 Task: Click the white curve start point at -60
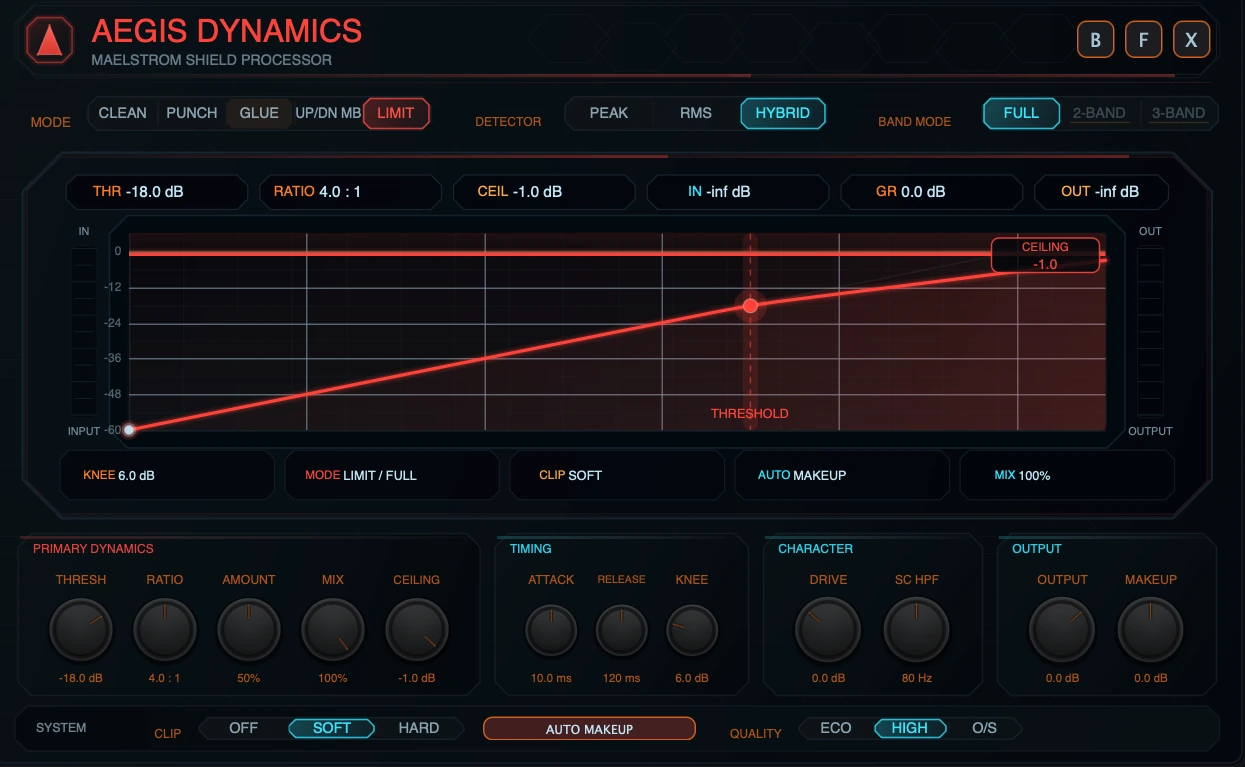click(x=129, y=430)
